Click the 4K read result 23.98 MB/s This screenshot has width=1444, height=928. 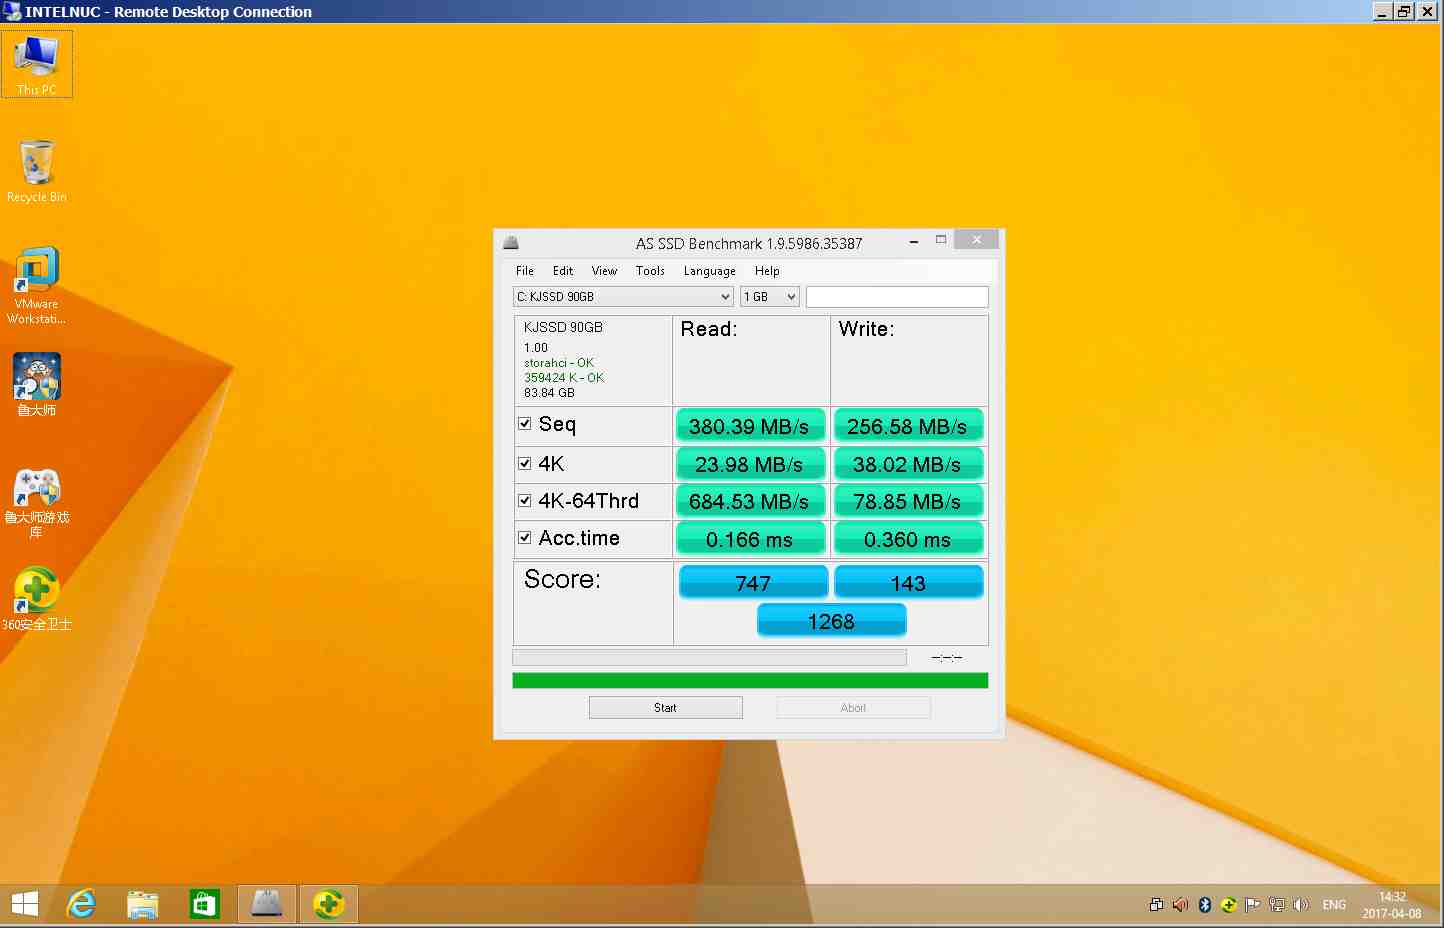[x=749, y=464]
